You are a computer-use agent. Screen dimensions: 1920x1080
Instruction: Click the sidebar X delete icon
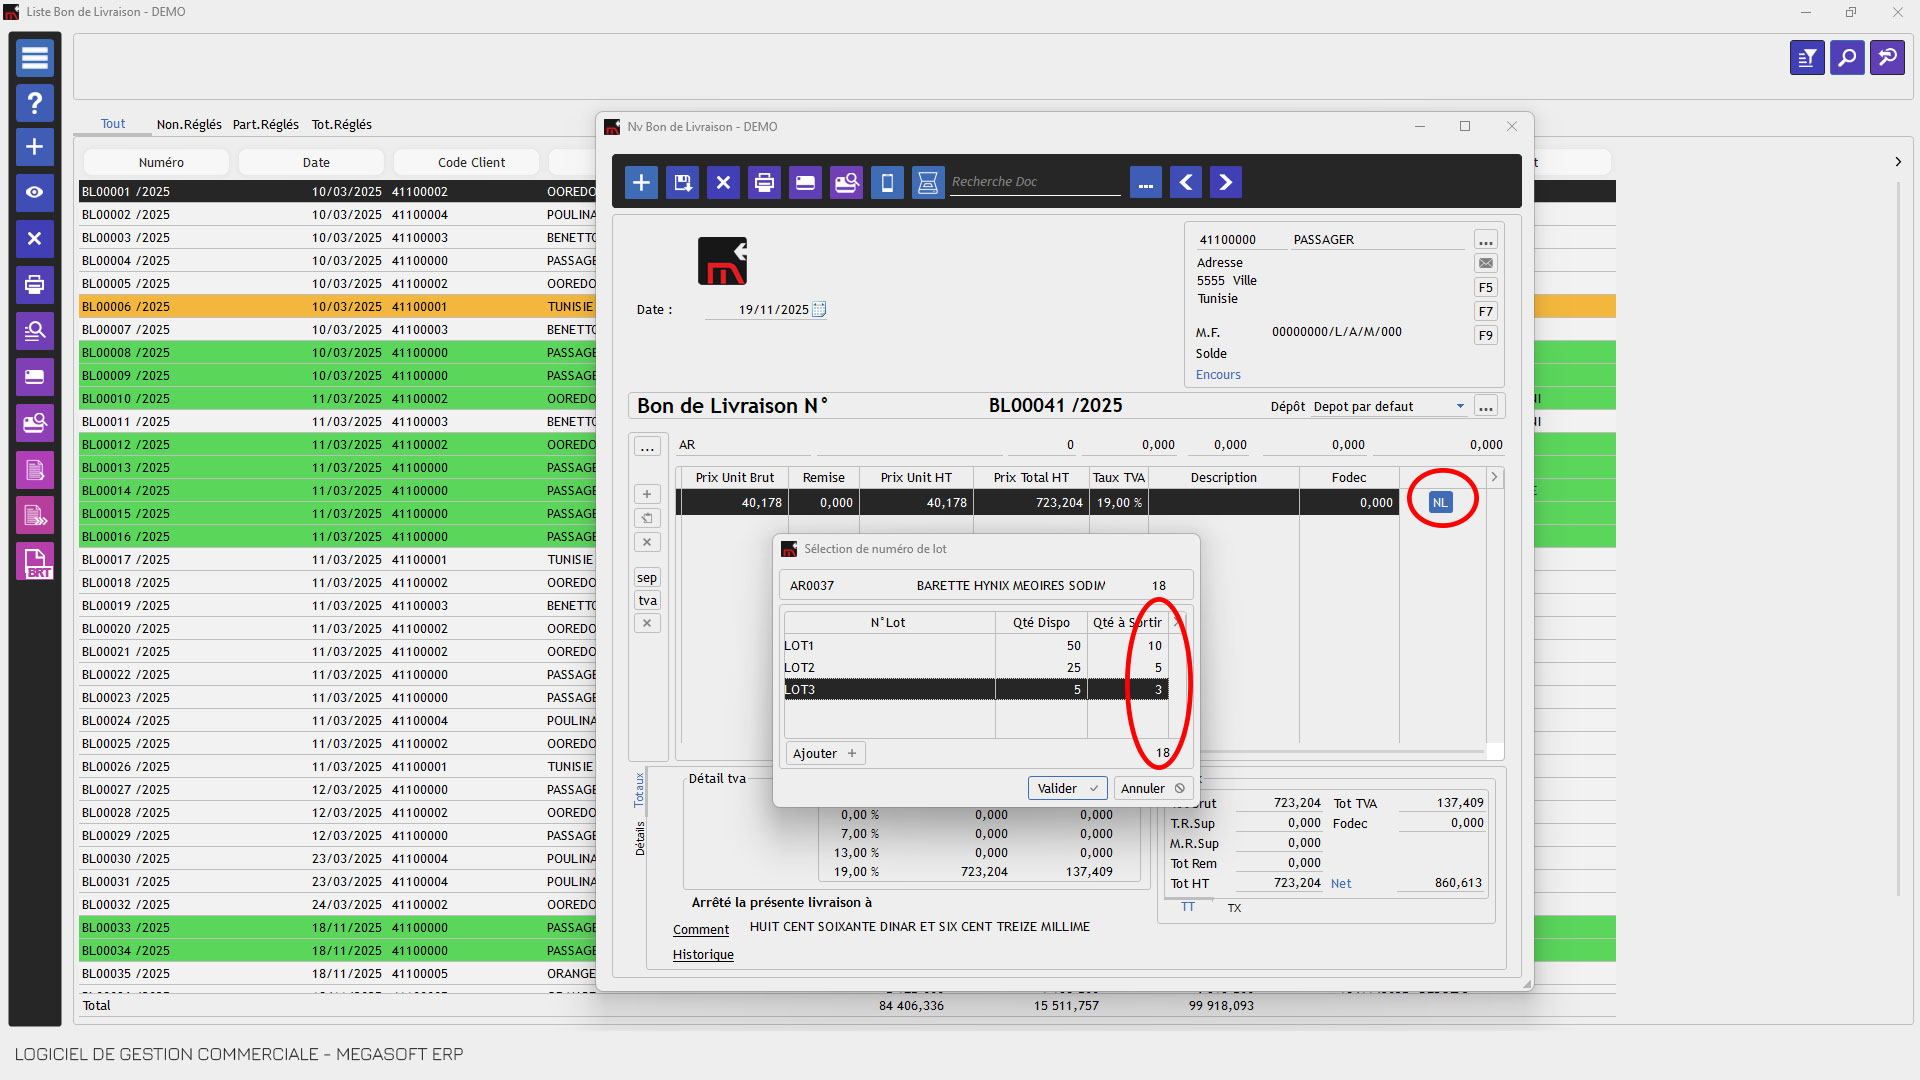(34, 238)
